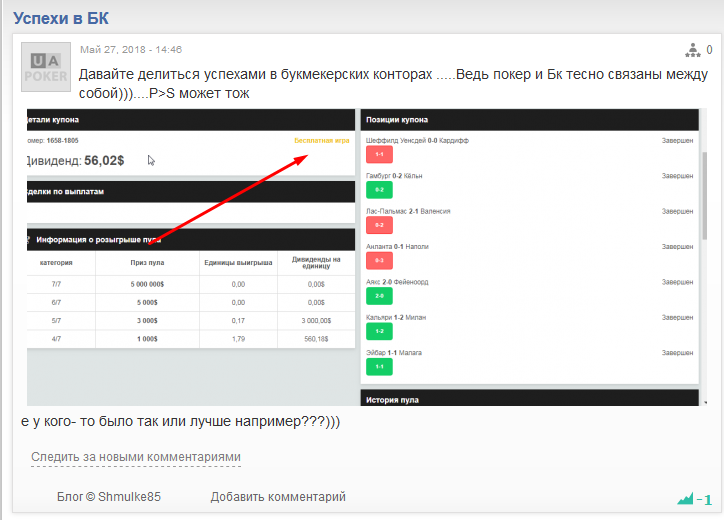Image resolution: width=724 pixels, height=520 pixels.
Task: Click the red 1-1 badge under Шеффилд Уэнсдей
Action: tap(379, 154)
